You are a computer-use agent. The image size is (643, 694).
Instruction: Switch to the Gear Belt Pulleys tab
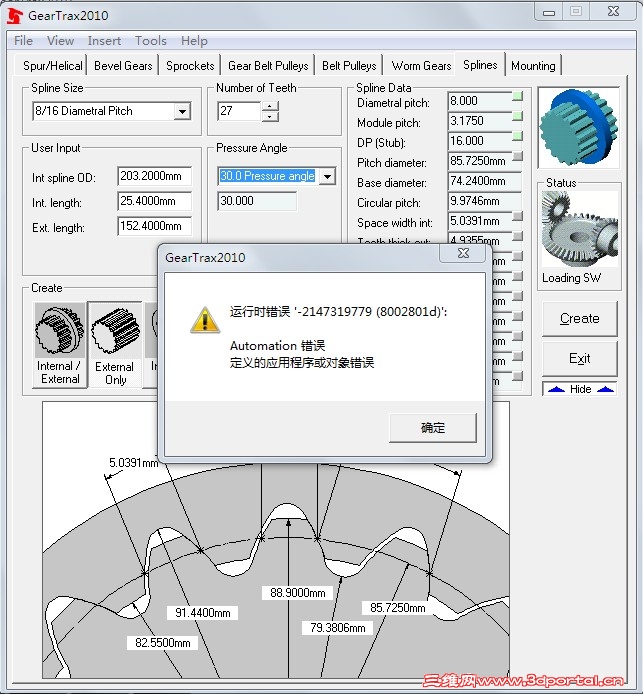pyautogui.click(x=268, y=66)
